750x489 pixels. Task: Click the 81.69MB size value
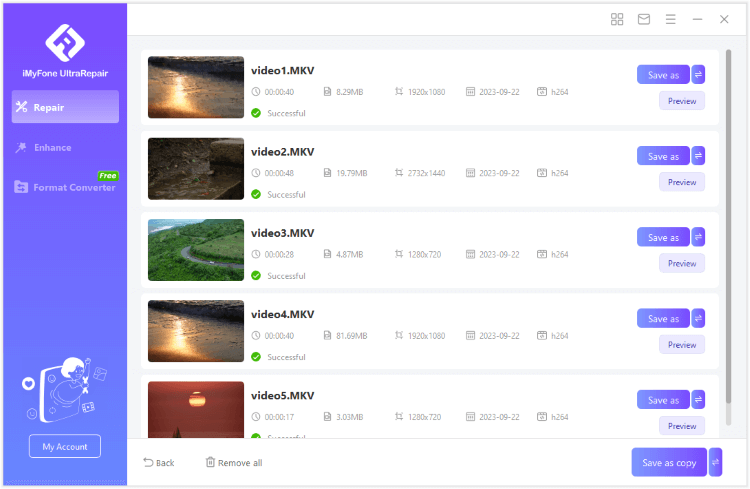click(352, 336)
